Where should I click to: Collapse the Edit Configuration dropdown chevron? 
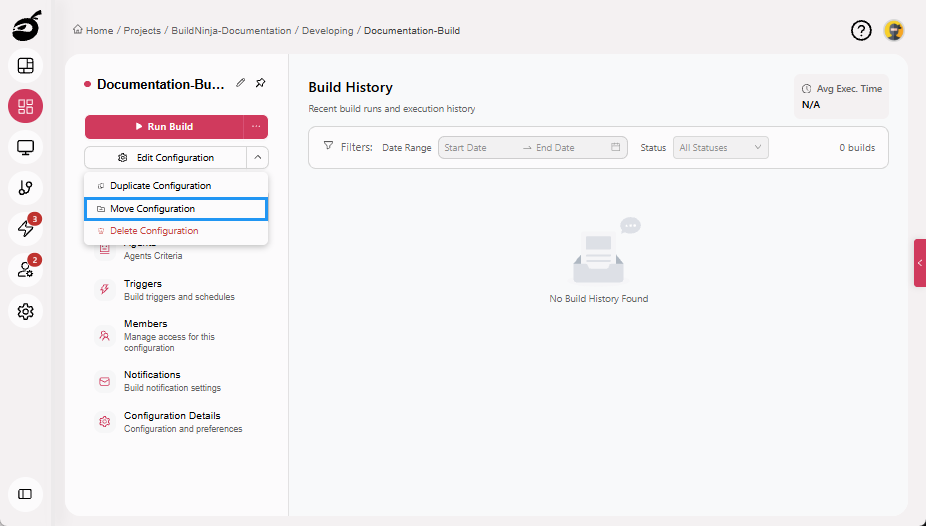(x=257, y=158)
